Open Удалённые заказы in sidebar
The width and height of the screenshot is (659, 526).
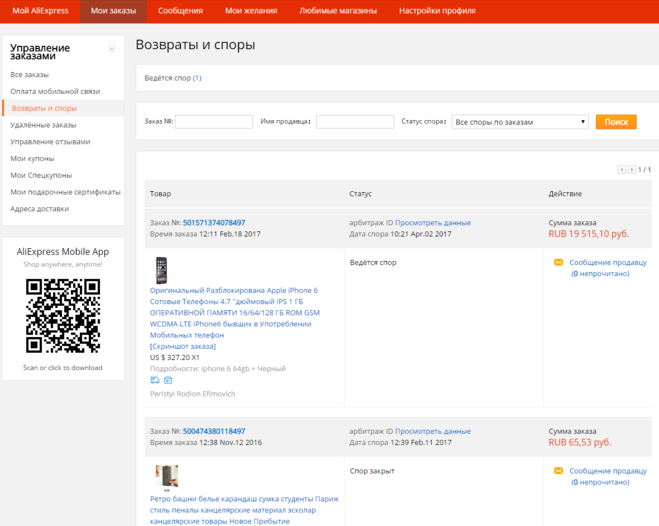point(43,125)
